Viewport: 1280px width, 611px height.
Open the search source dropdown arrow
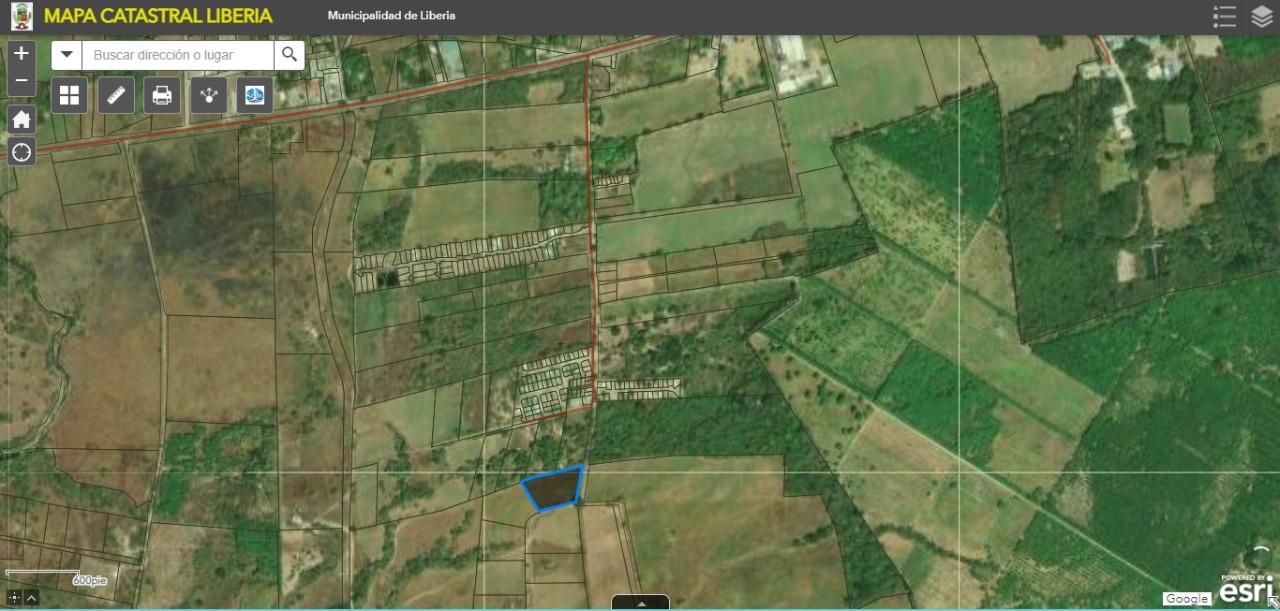tap(66, 55)
